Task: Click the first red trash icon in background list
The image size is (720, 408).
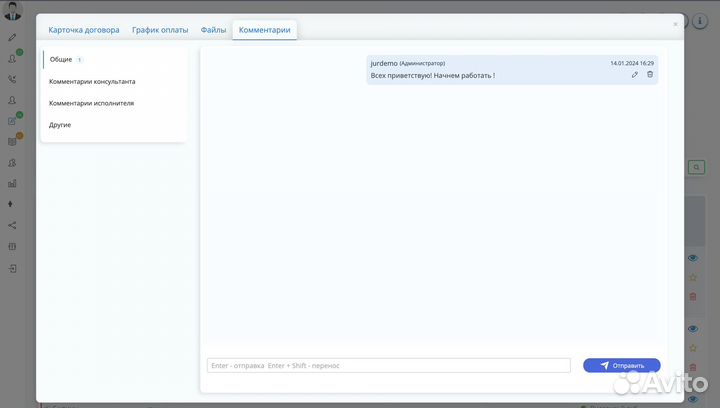Action: click(693, 296)
